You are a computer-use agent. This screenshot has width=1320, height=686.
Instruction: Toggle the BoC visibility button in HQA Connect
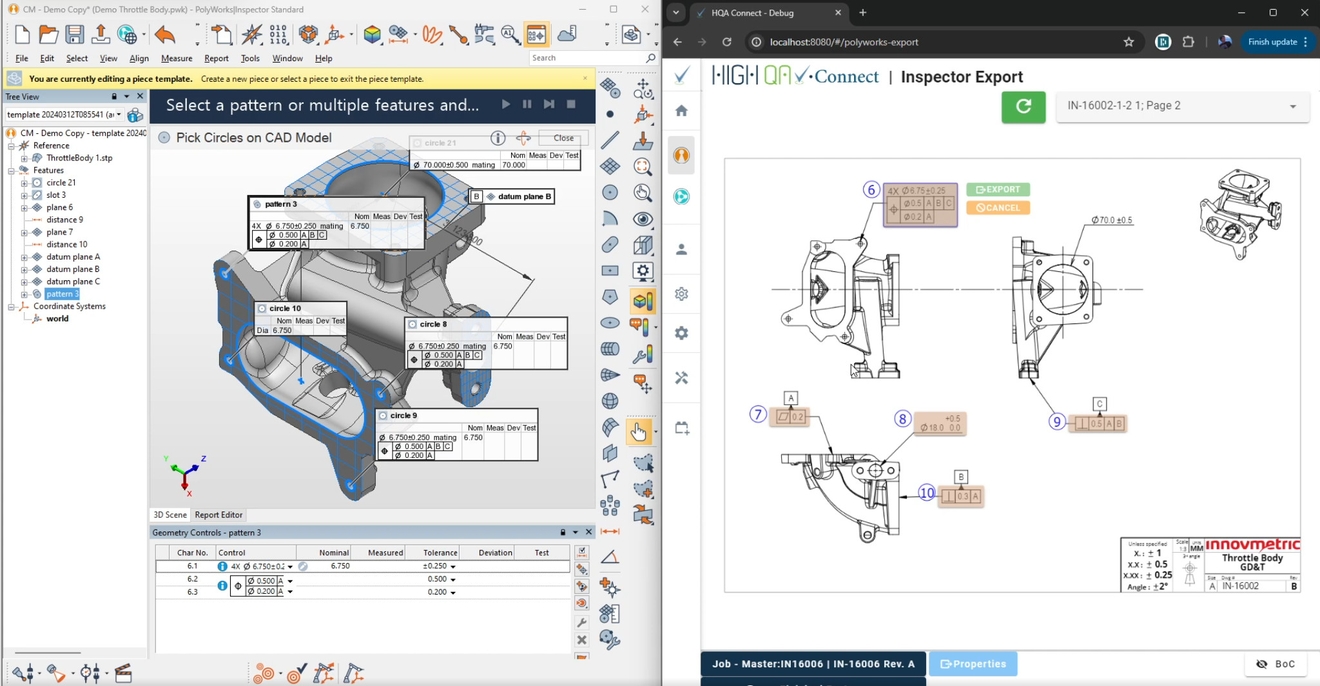tap(1275, 664)
